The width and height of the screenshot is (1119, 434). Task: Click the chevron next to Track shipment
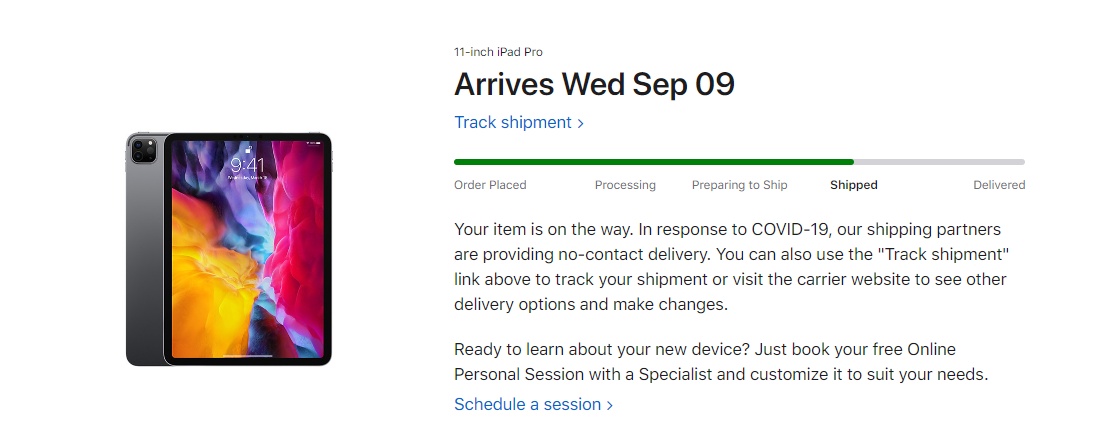click(x=581, y=124)
